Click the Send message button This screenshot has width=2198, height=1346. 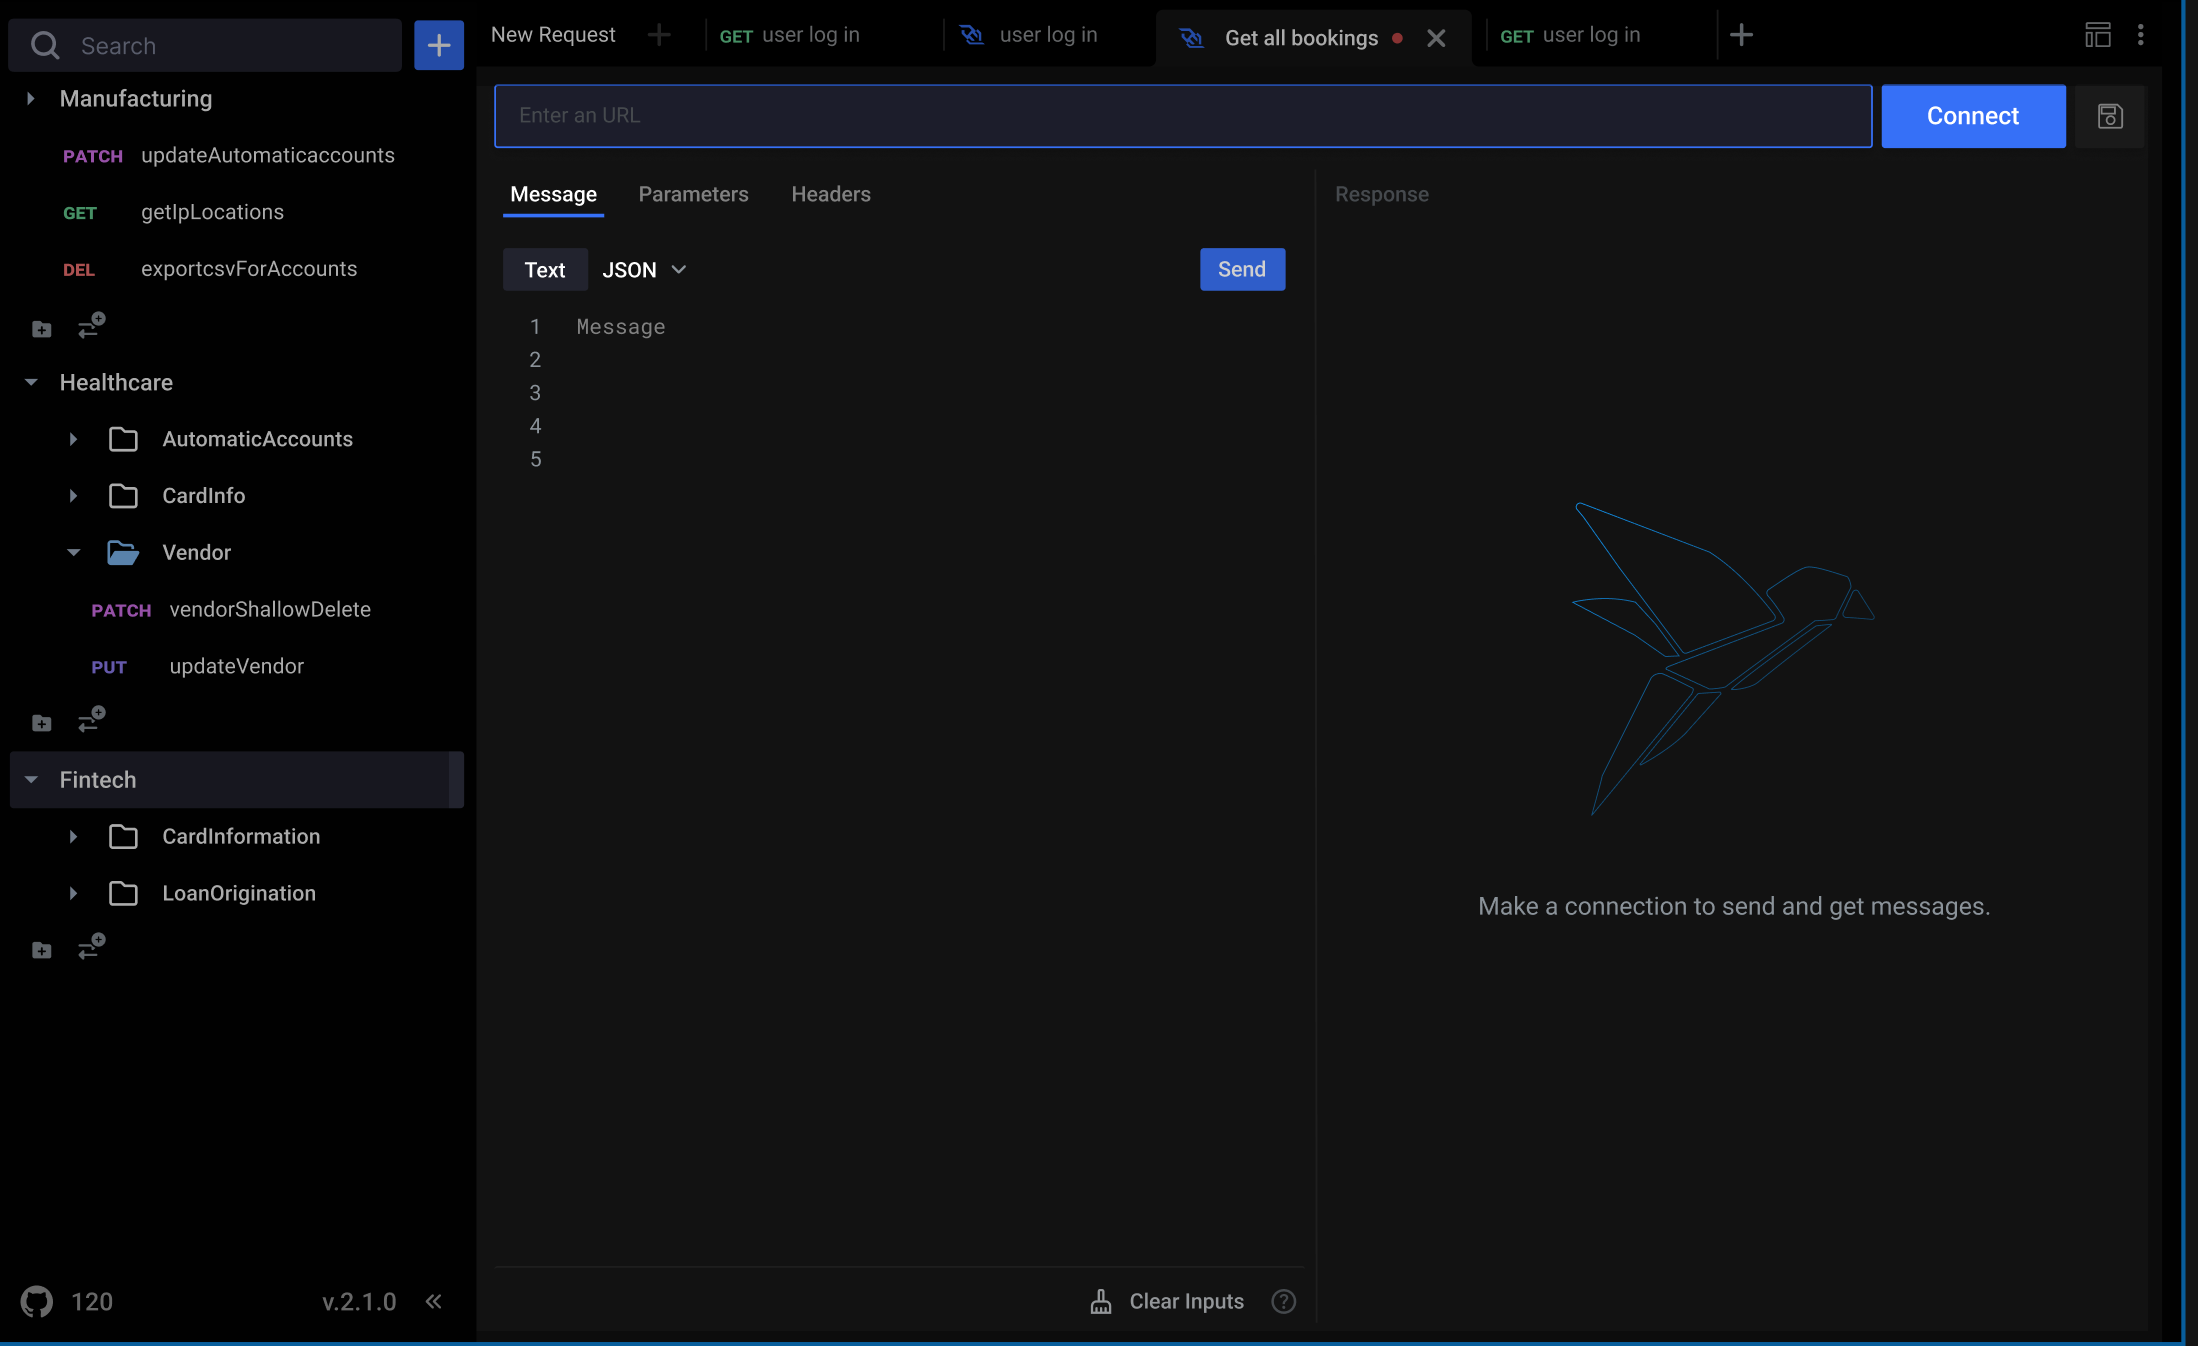pyautogui.click(x=1240, y=269)
